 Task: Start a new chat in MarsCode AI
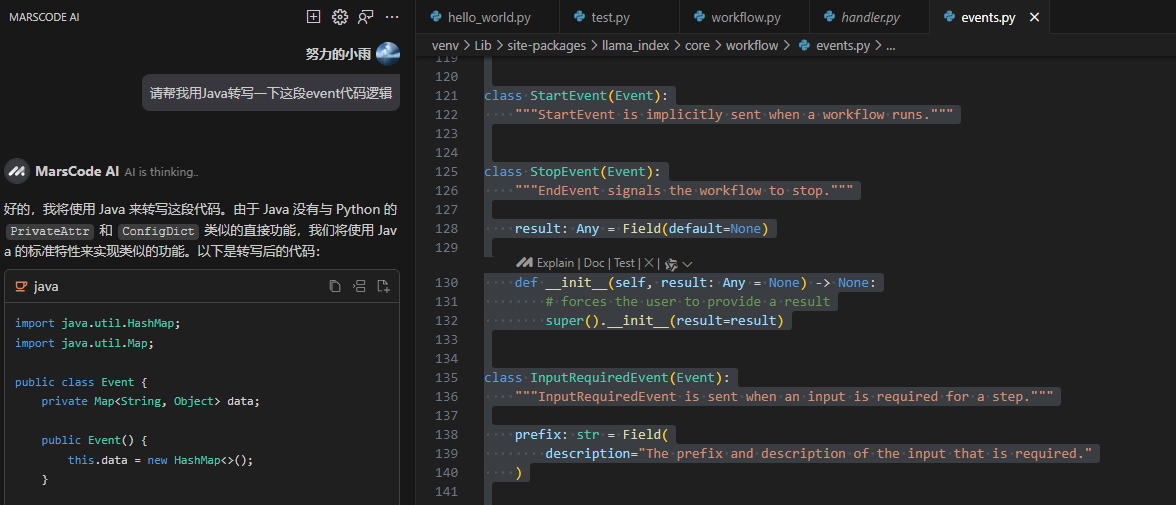[314, 17]
